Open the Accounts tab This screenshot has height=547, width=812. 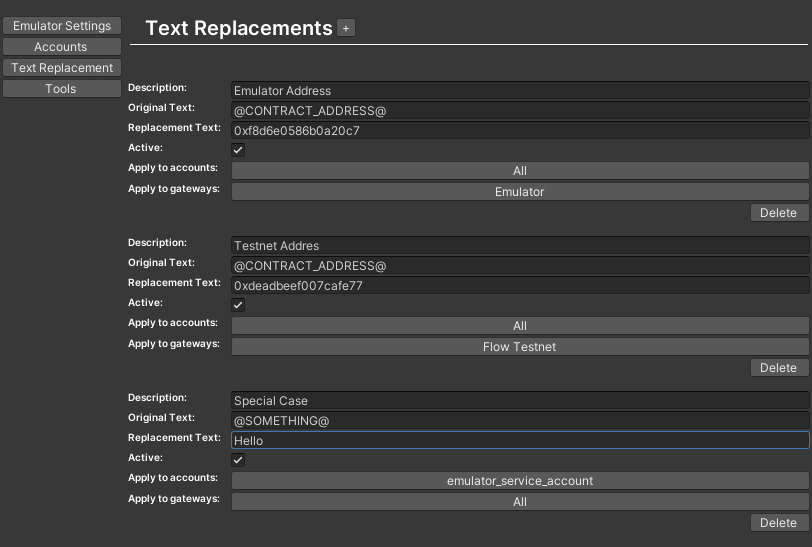[61, 47]
